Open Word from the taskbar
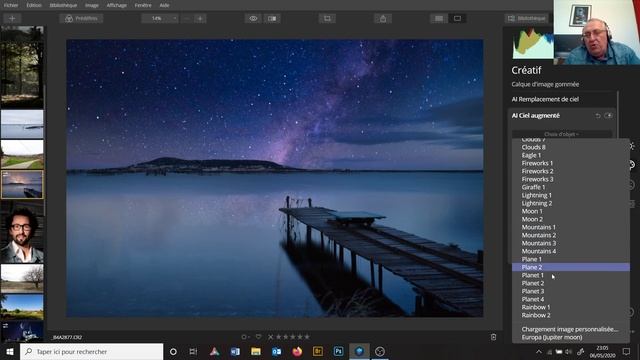Image resolution: width=640 pixels, height=360 pixels. pyautogui.click(x=235, y=351)
